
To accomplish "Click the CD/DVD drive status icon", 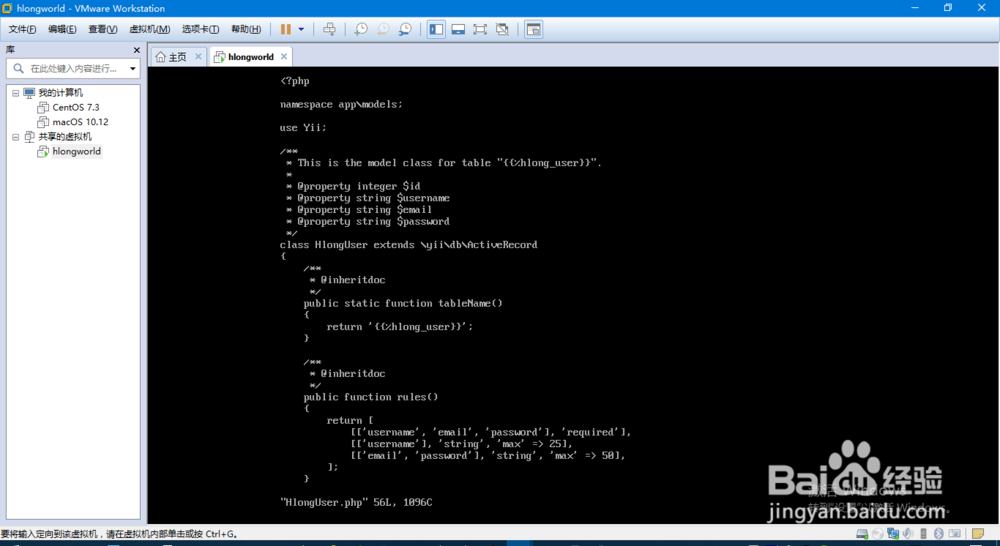I will 878,534.
